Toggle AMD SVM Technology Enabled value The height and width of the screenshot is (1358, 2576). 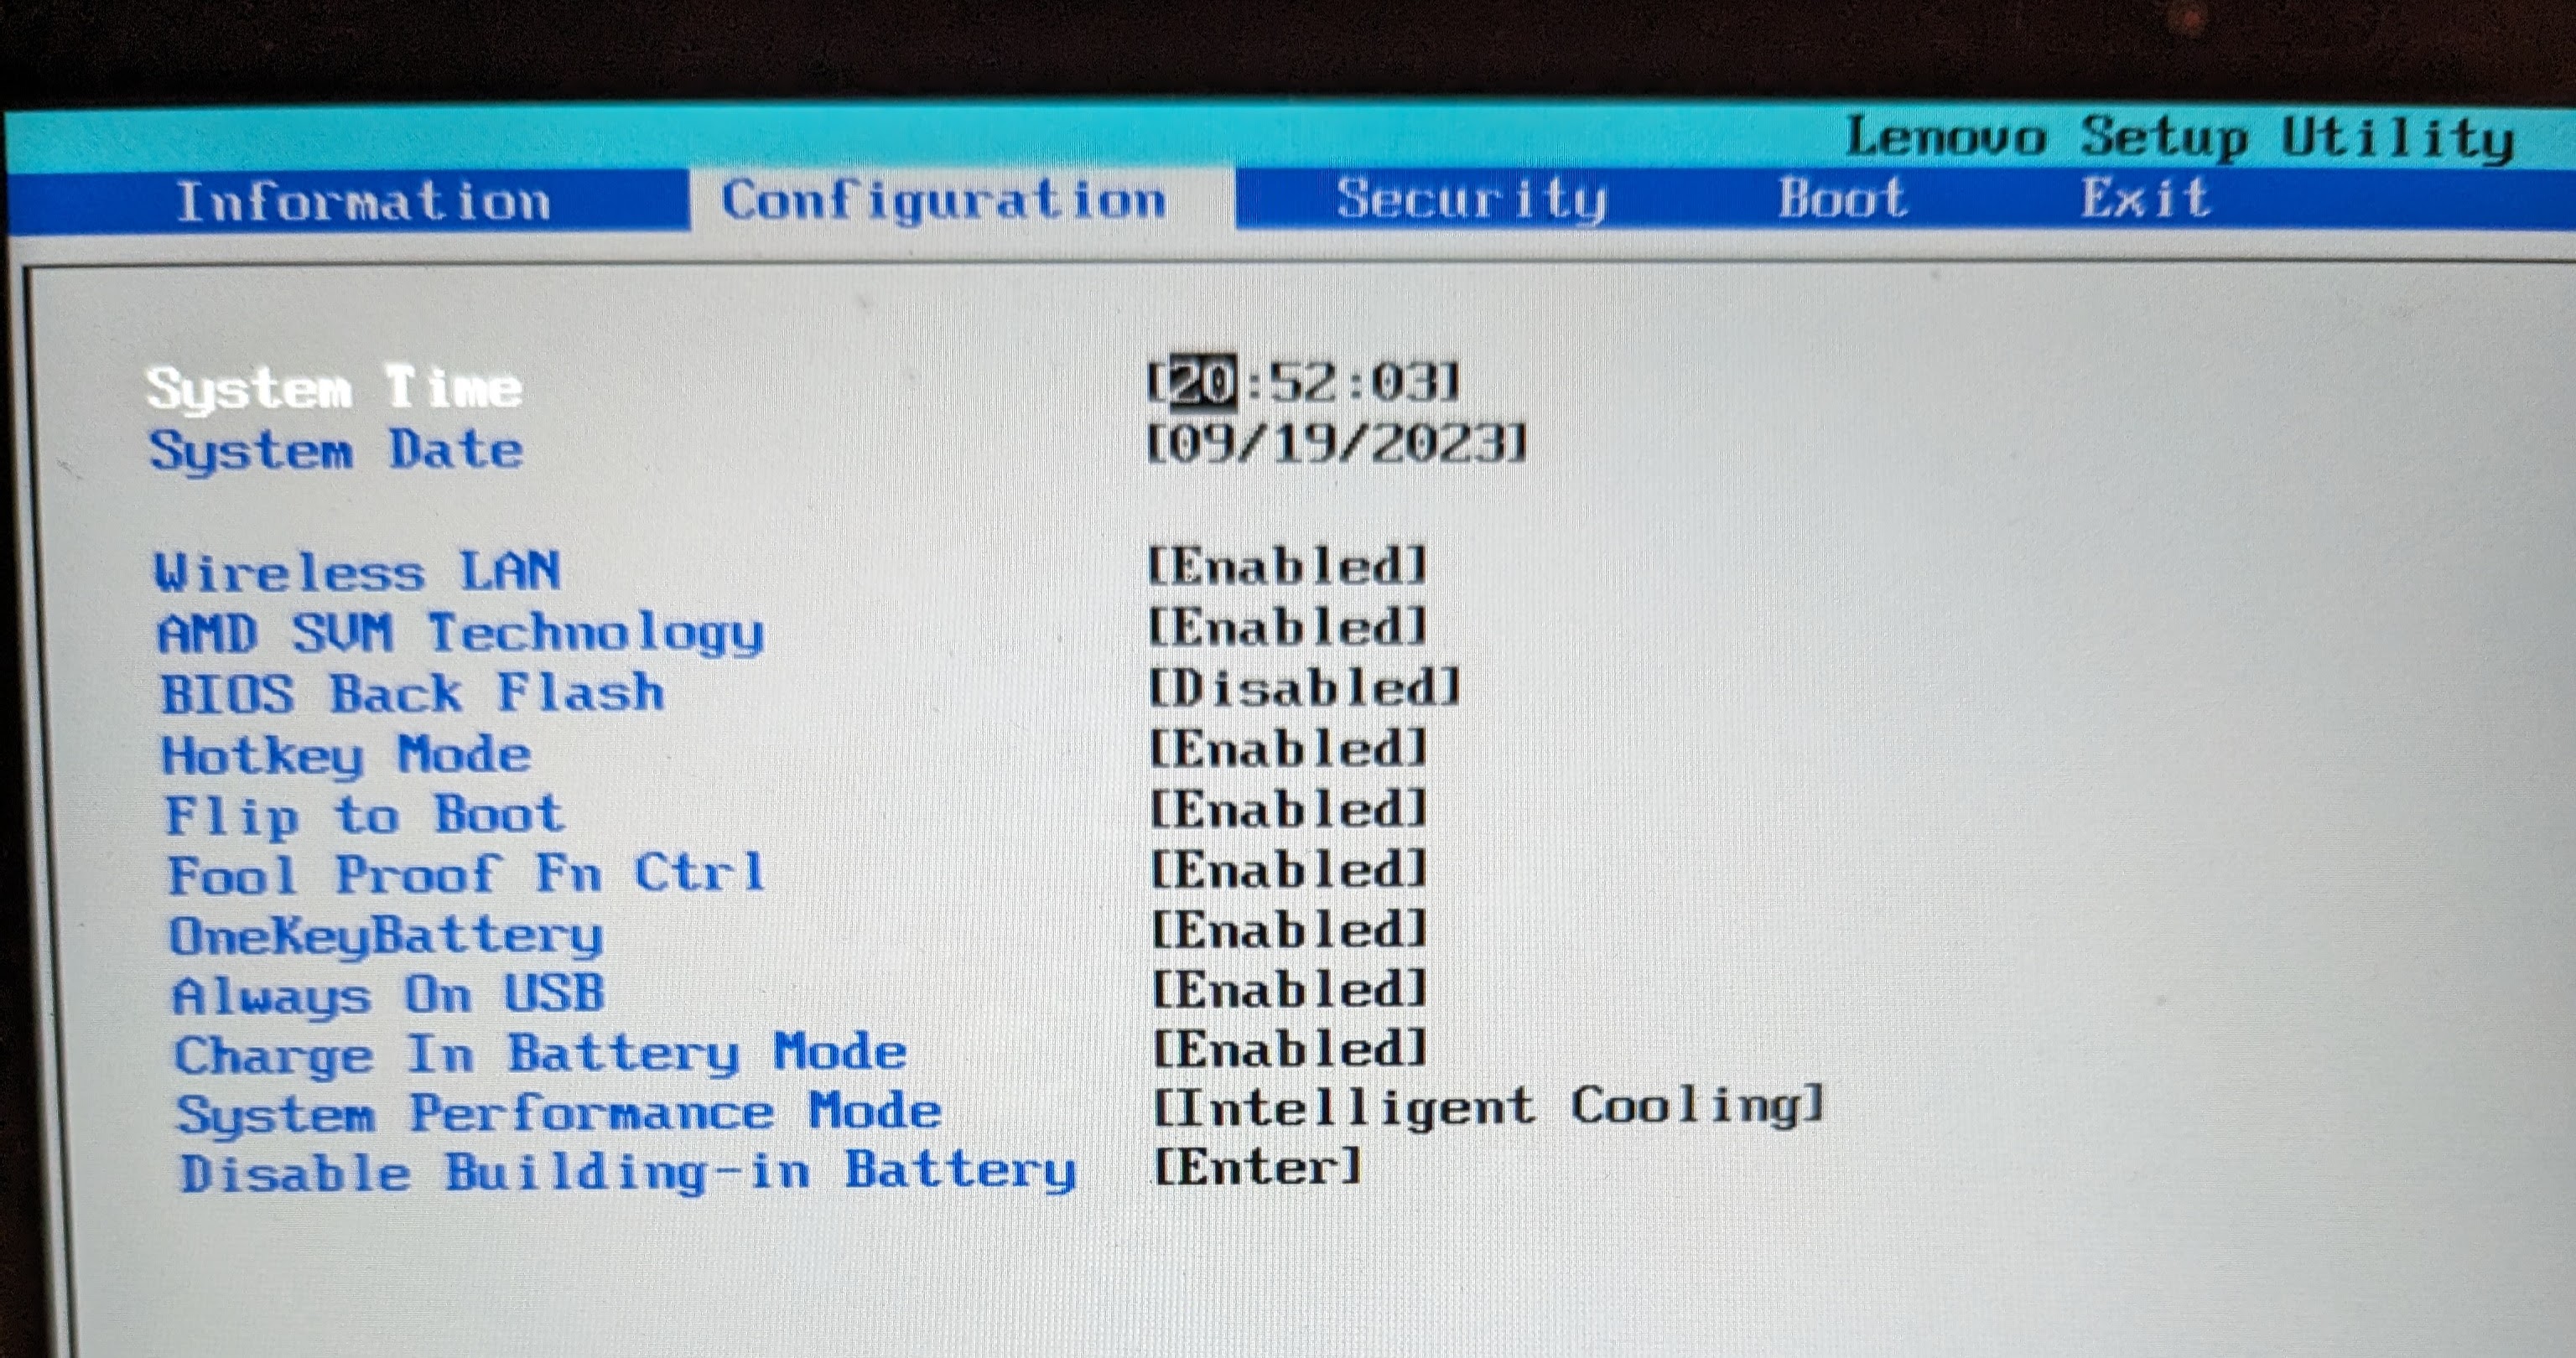tap(1286, 628)
